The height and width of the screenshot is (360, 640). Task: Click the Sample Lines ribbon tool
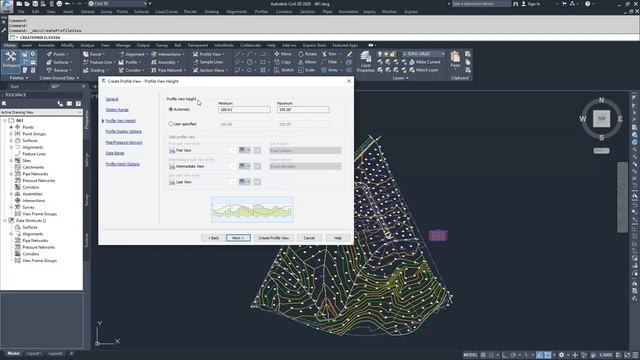click(x=208, y=62)
